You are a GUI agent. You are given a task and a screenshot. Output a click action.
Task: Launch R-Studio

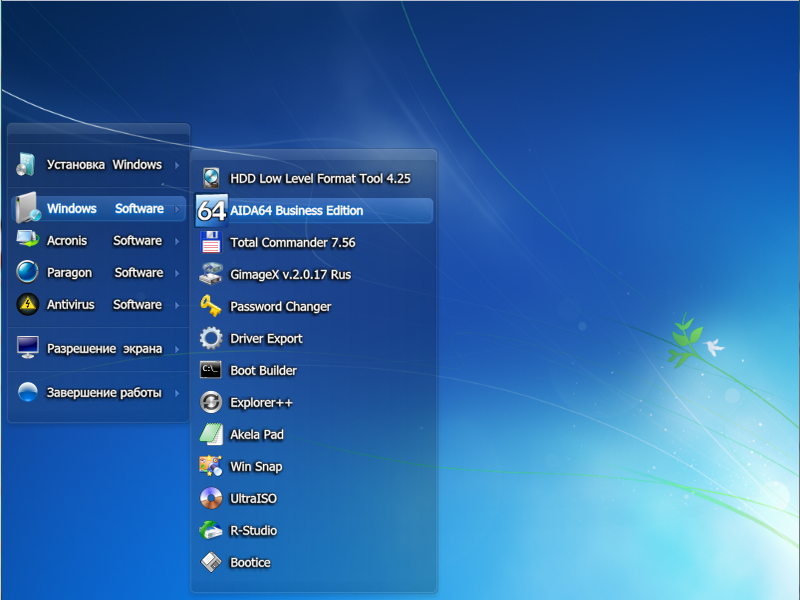tap(314, 531)
